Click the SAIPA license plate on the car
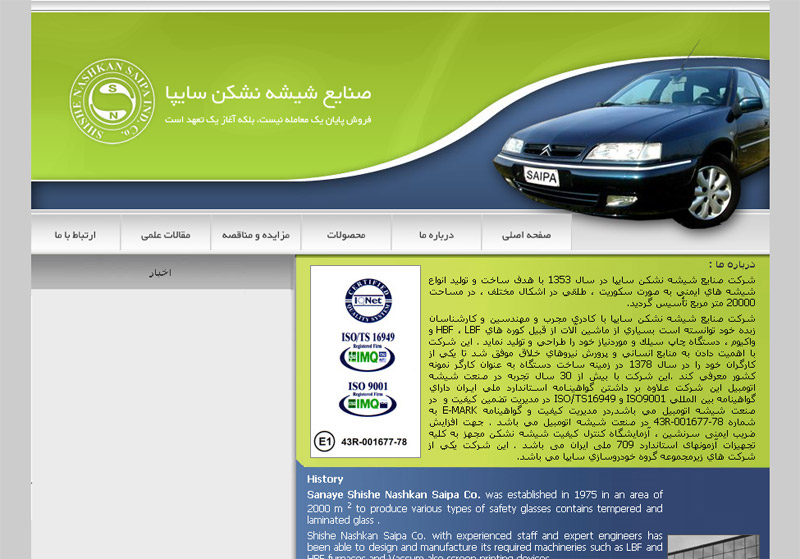The image size is (800, 559). (541, 176)
